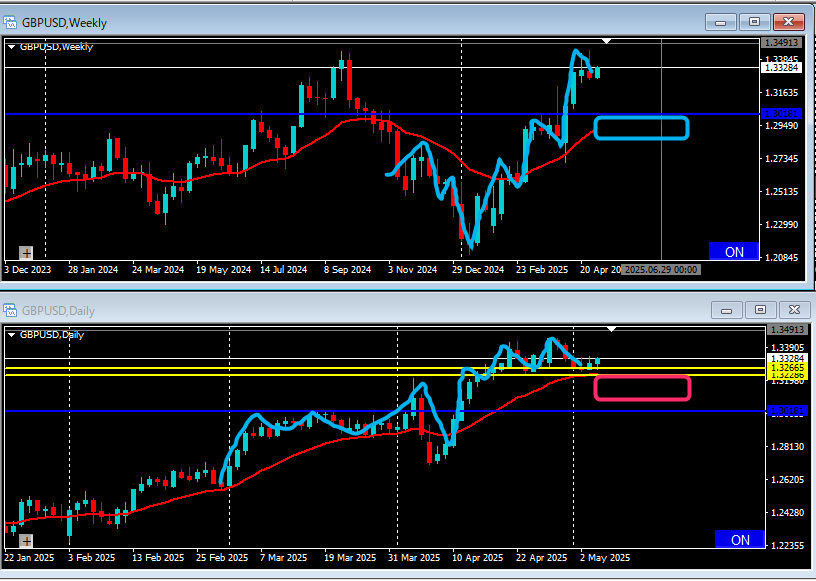Click the 1.28130 price on the Daily scale
This screenshot has width=816, height=581.
pos(787,447)
